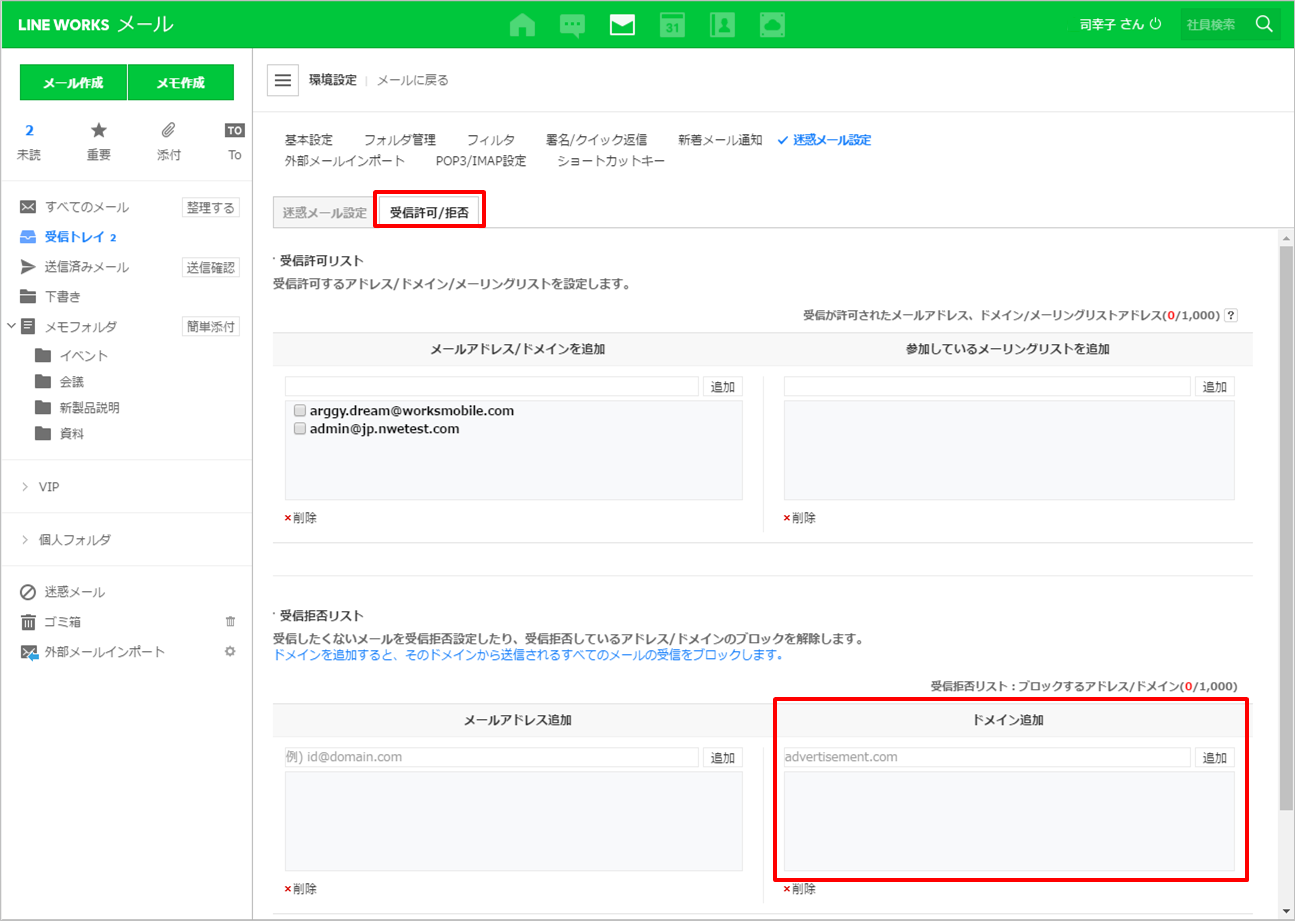Expand the VIP section

(x=25, y=487)
